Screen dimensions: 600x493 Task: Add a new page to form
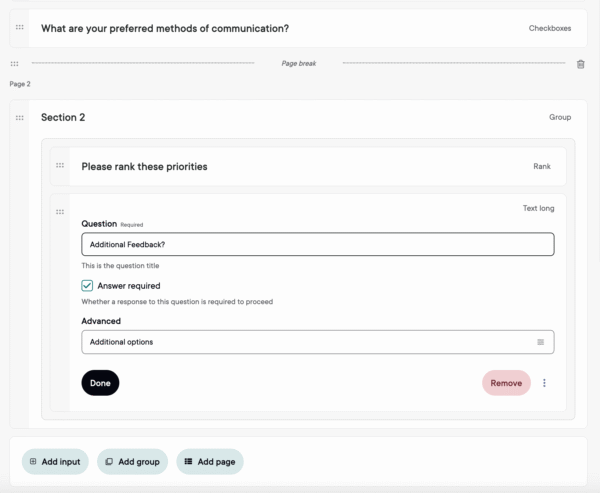pos(210,462)
